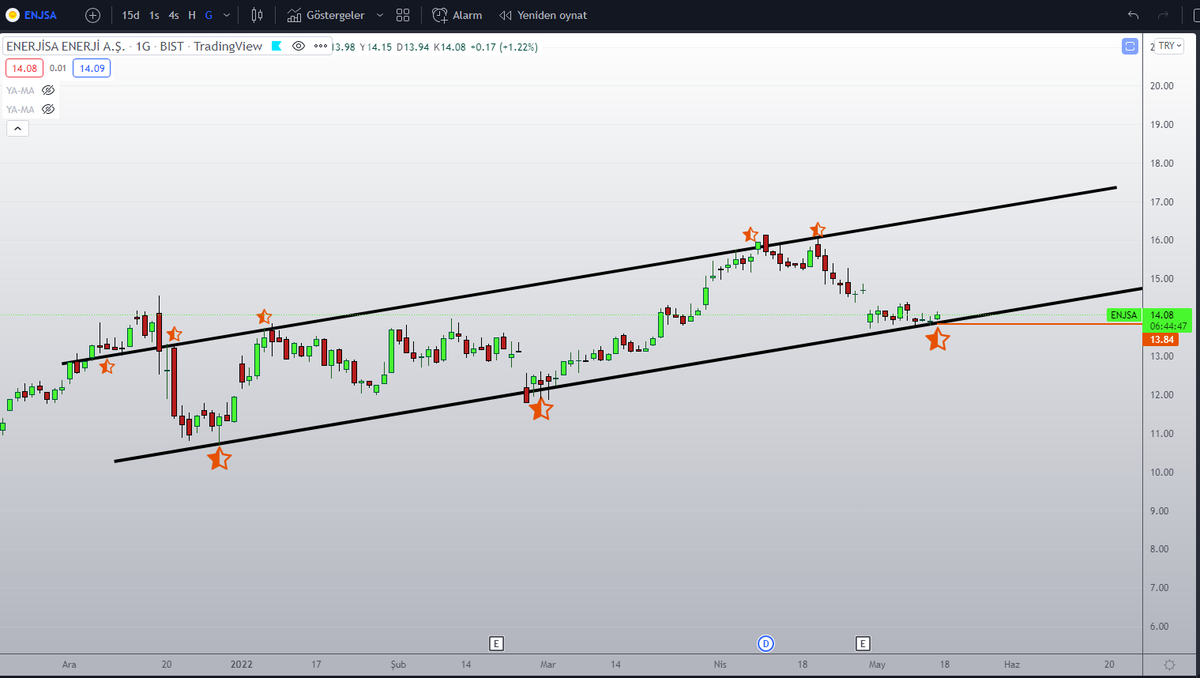The height and width of the screenshot is (678, 1200).
Task: Select the large star near Mar low
Action: pyautogui.click(x=541, y=407)
